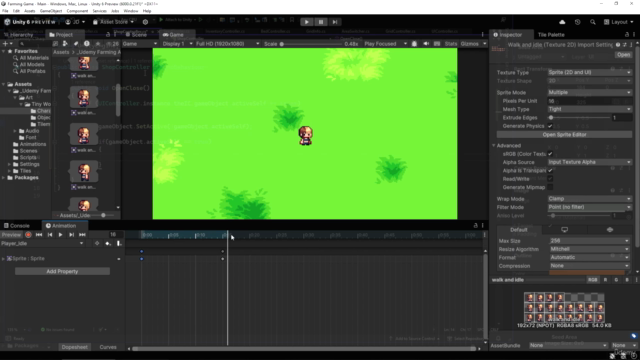Screen dimensions: 640x360
Task: Switch to the Scene tab
Action: click(x=136, y=35)
